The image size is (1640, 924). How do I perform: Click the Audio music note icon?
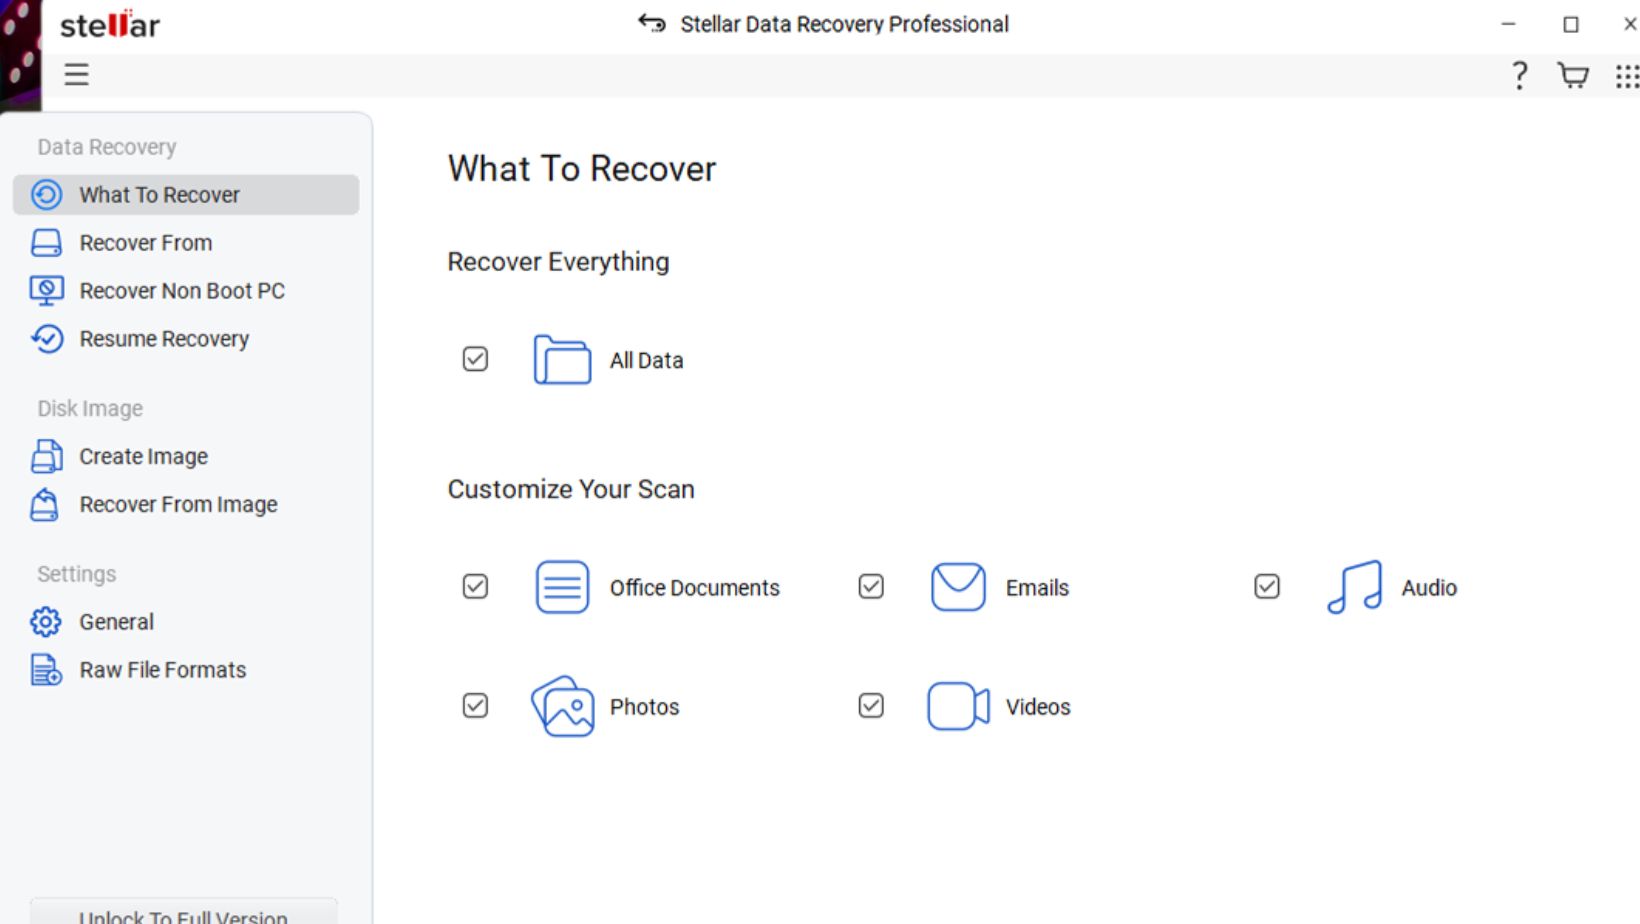coord(1354,587)
